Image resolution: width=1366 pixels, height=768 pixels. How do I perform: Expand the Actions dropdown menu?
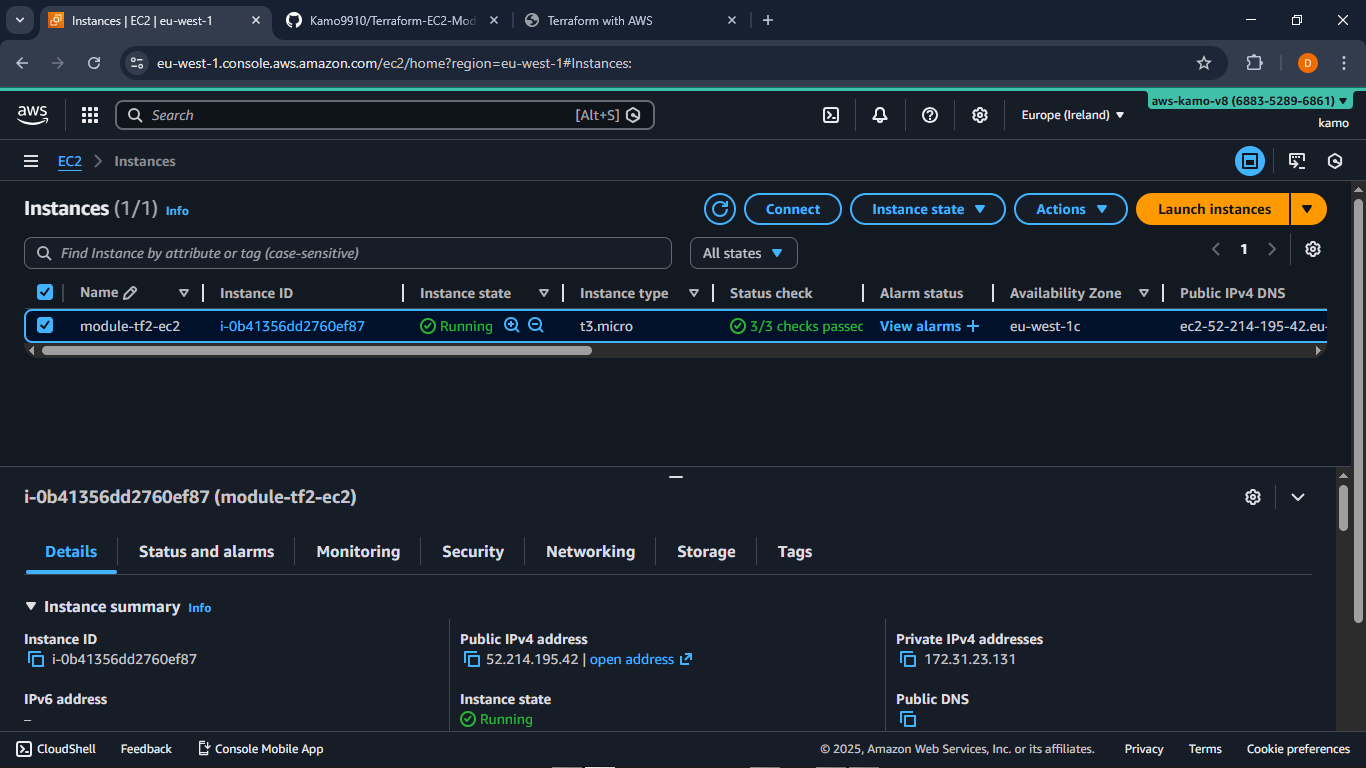coord(1073,209)
